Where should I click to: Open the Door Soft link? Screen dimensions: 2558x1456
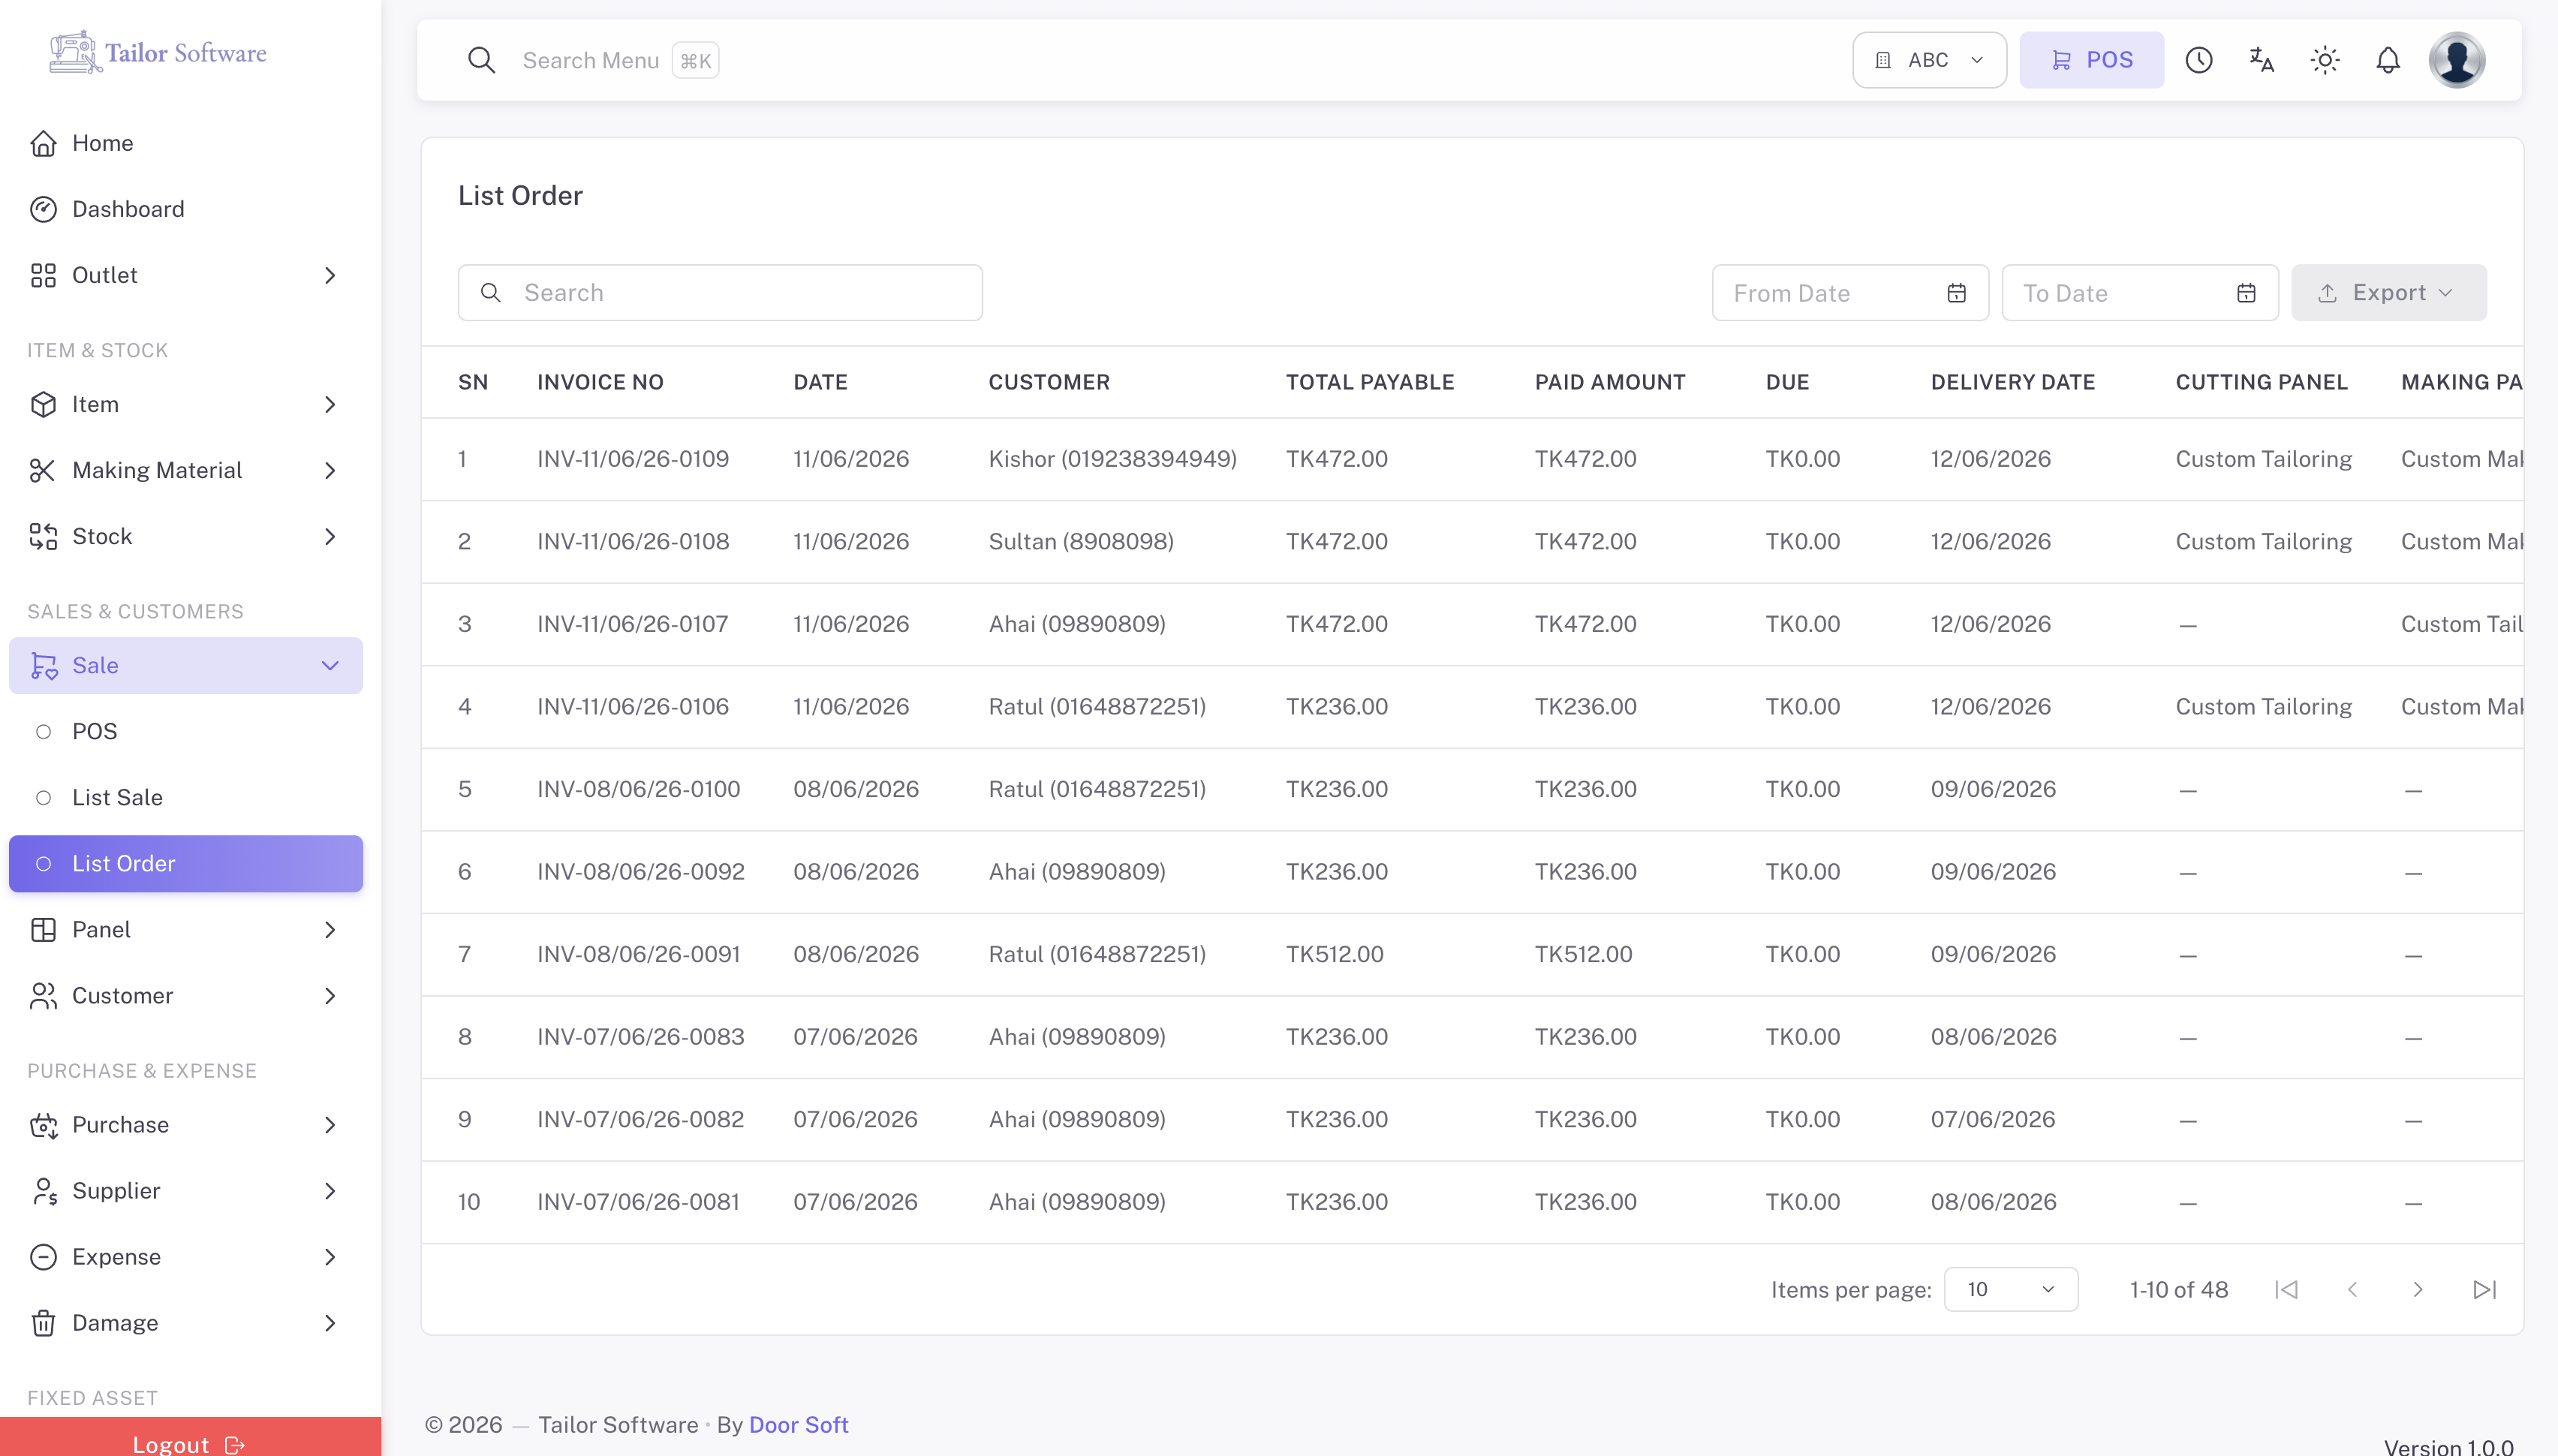[798, 1424]
